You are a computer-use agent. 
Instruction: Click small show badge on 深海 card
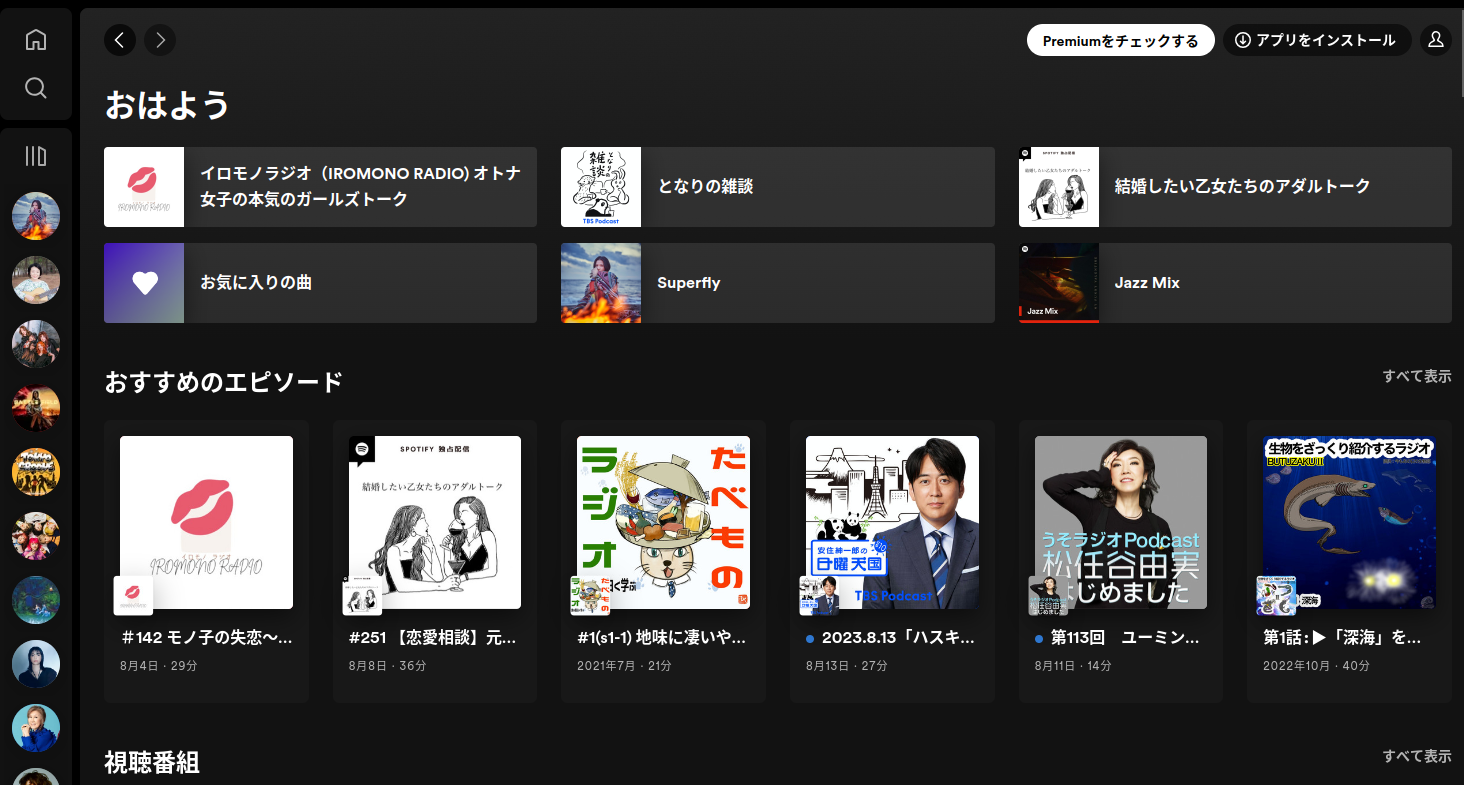pos(1276,596)
